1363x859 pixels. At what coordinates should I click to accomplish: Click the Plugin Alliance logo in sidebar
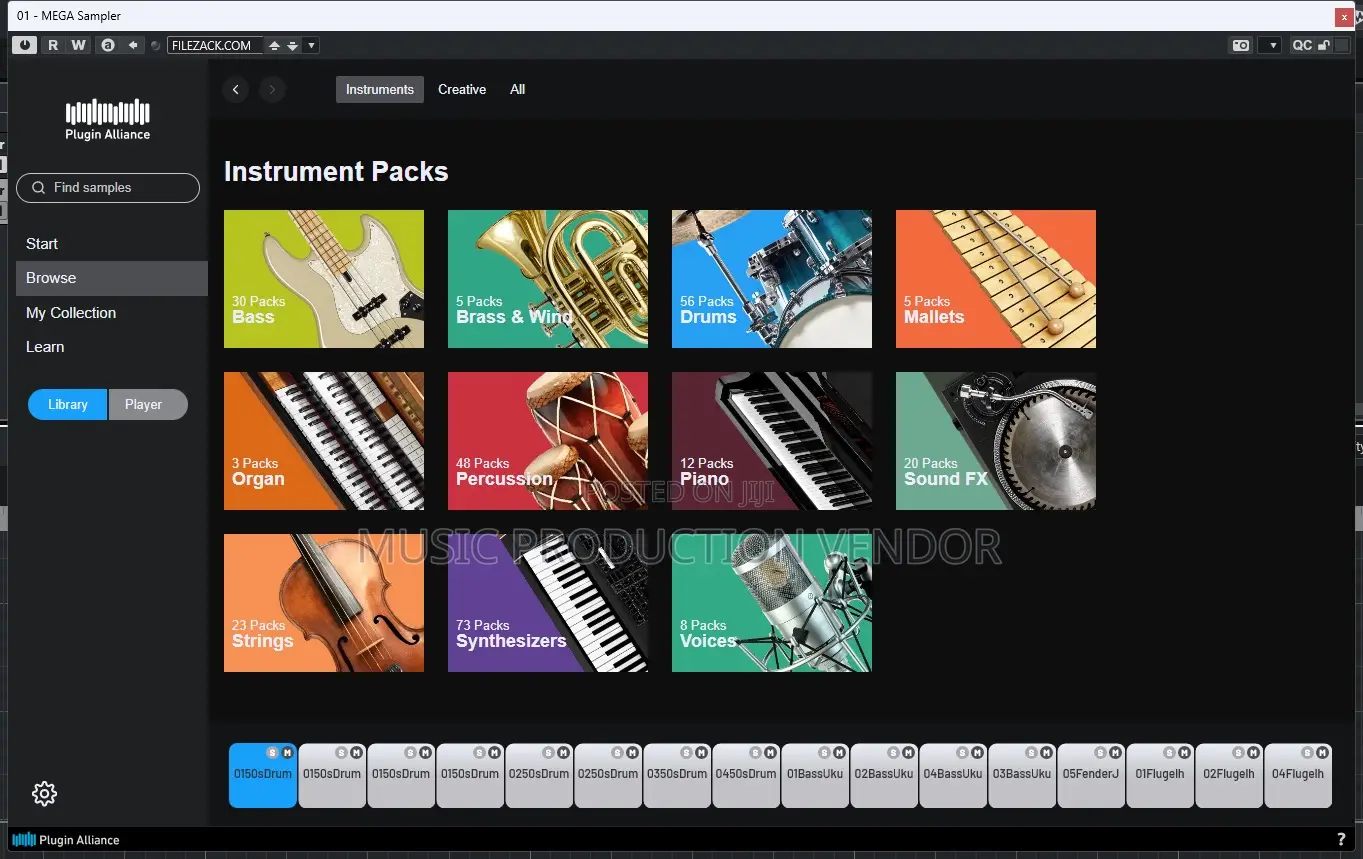pos(107,120)
